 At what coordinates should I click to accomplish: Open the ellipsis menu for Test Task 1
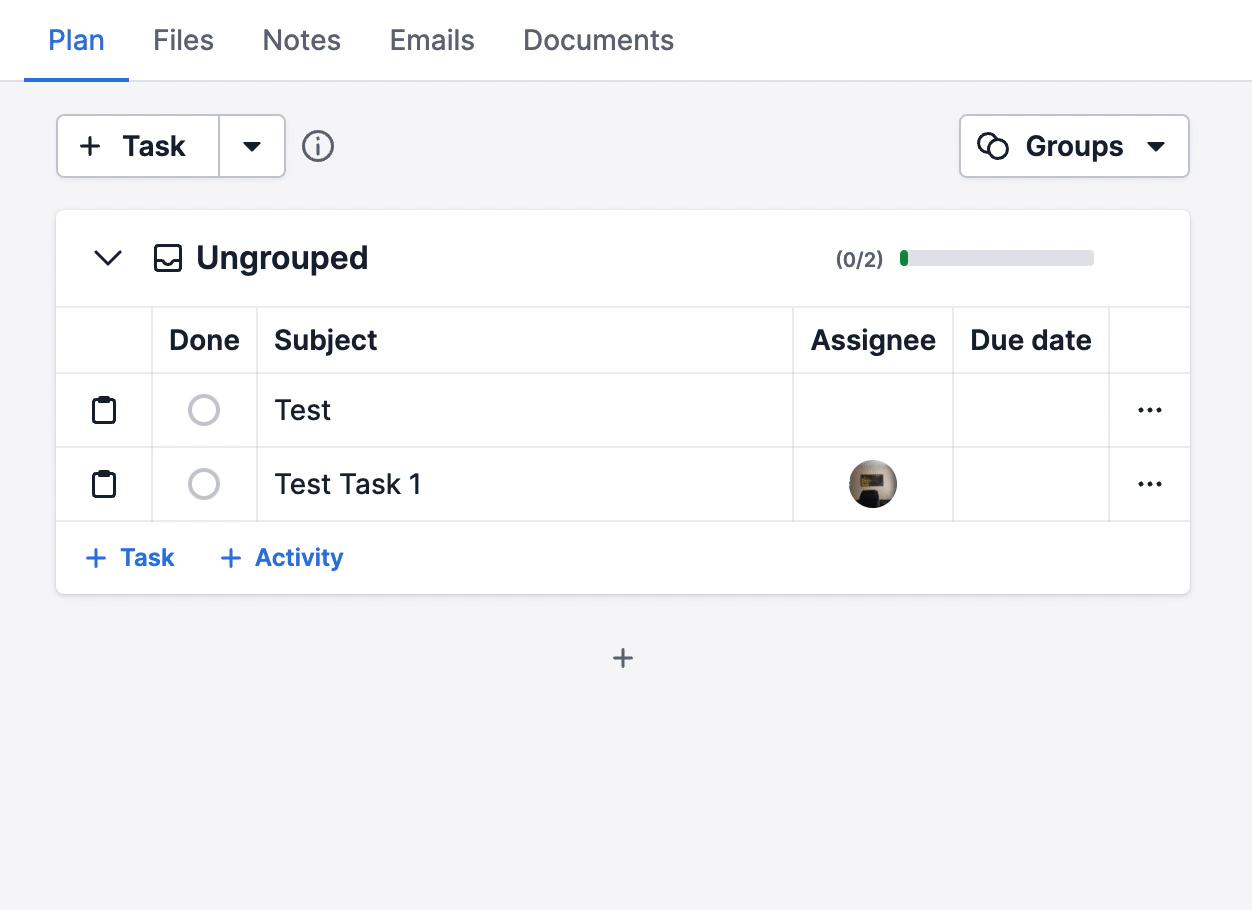(1149, 484)
